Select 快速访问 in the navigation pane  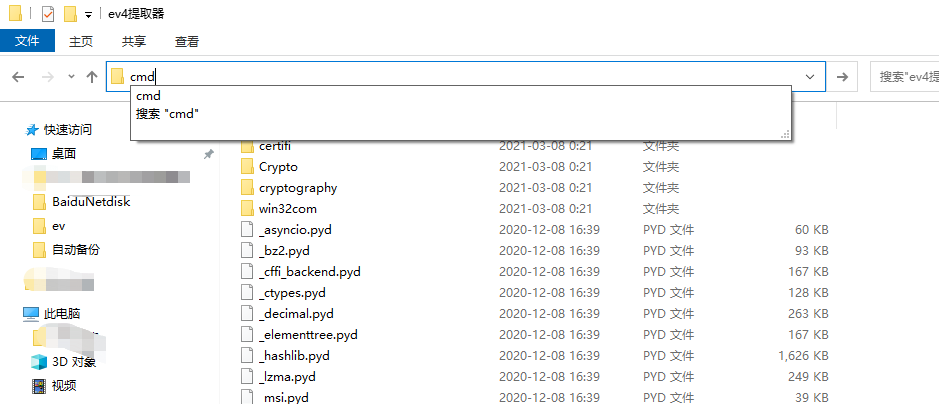(x=68, y=129)
